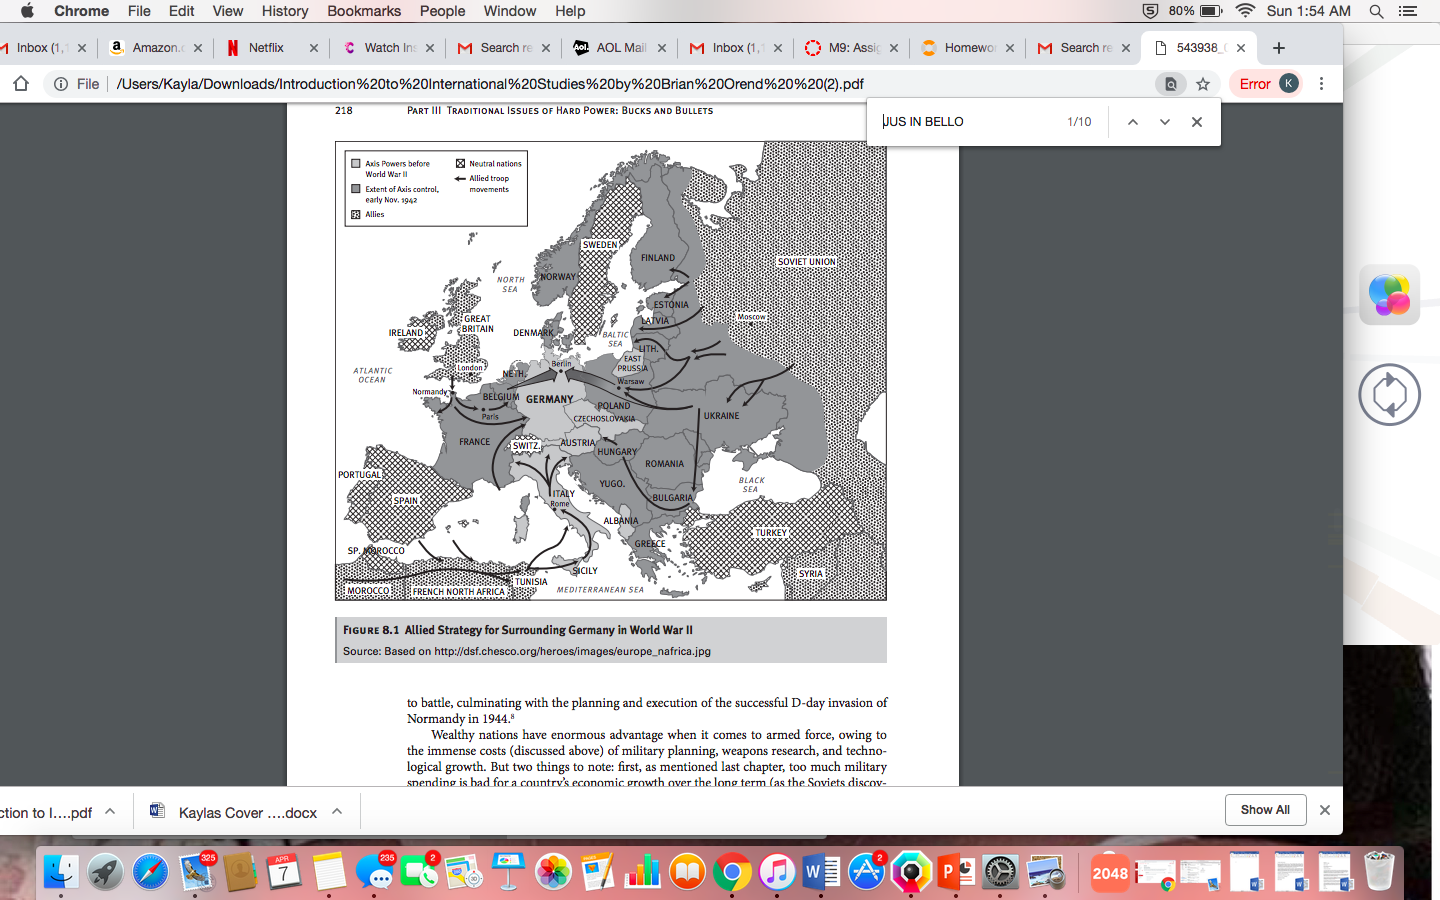Open iBooks in the dock
Screen dimensions: 1440x900
click(687, 872)
